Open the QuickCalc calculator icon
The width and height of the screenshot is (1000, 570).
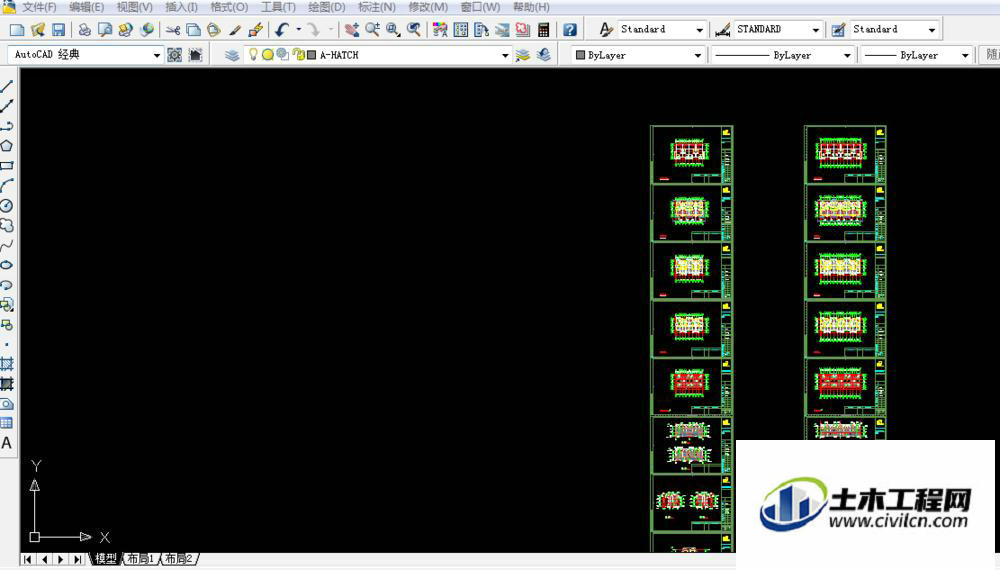(x=543, y=29)
